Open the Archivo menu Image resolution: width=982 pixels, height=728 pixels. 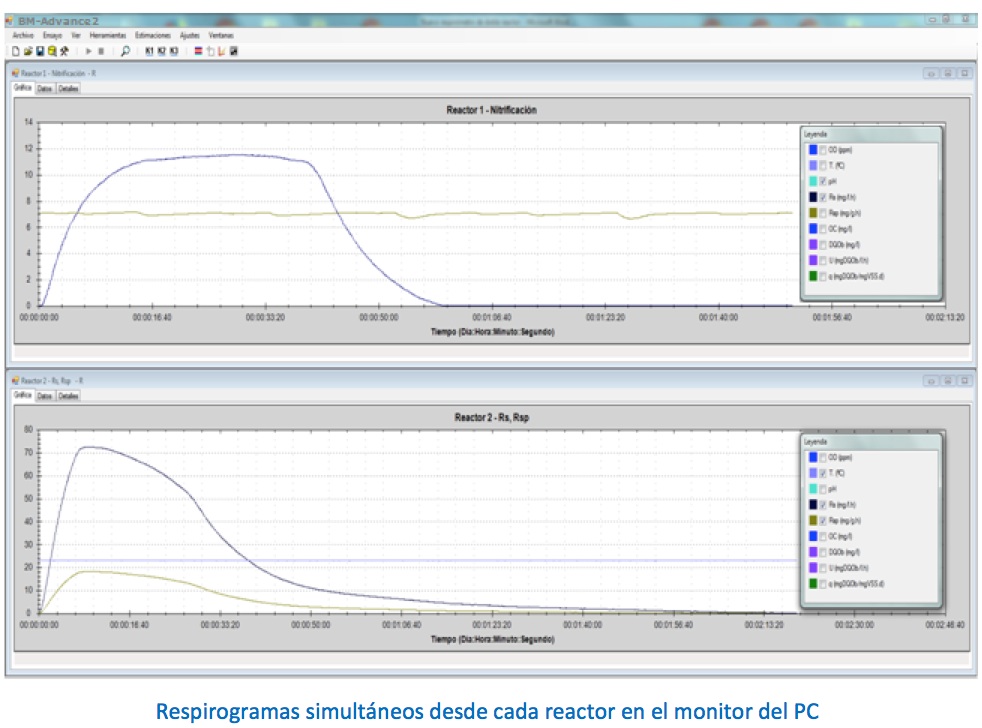pyautogui.click(x=23, y=36)
